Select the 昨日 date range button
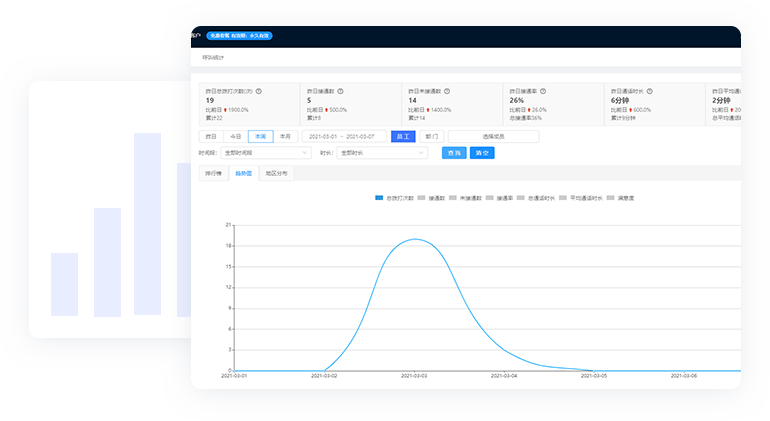The image size is (770, 421). [211, 136]
